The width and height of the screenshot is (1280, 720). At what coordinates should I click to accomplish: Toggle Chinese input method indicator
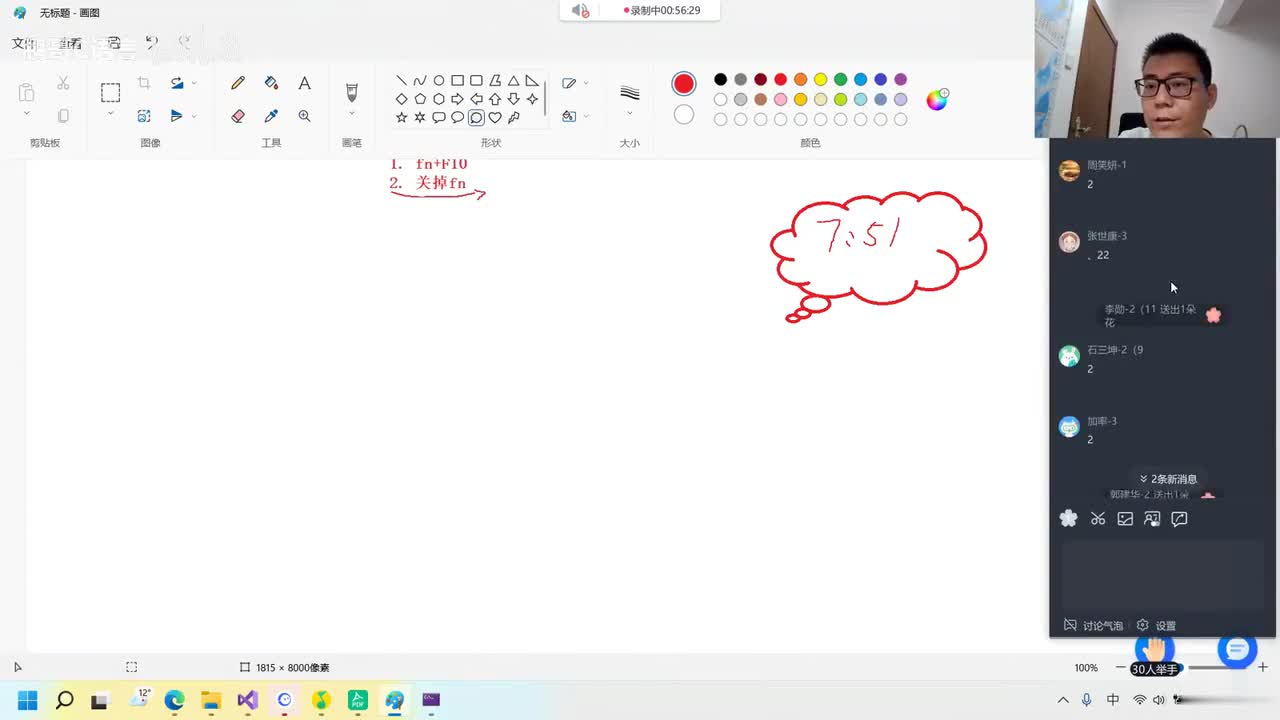[1113, 700]
